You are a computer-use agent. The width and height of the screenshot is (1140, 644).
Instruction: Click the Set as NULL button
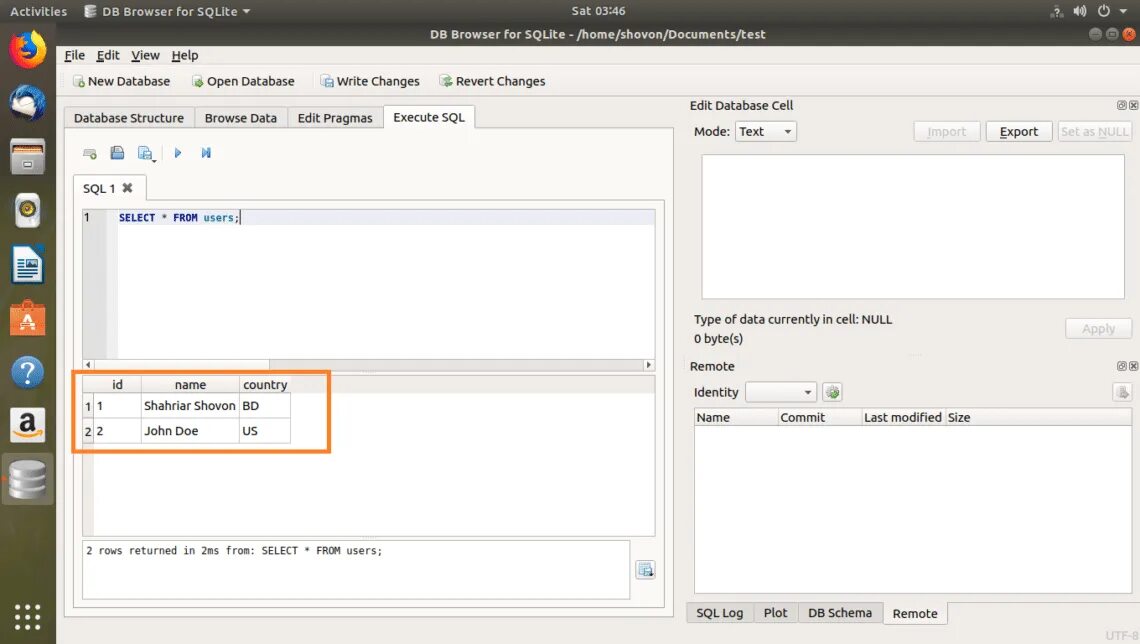(1094, 132)
